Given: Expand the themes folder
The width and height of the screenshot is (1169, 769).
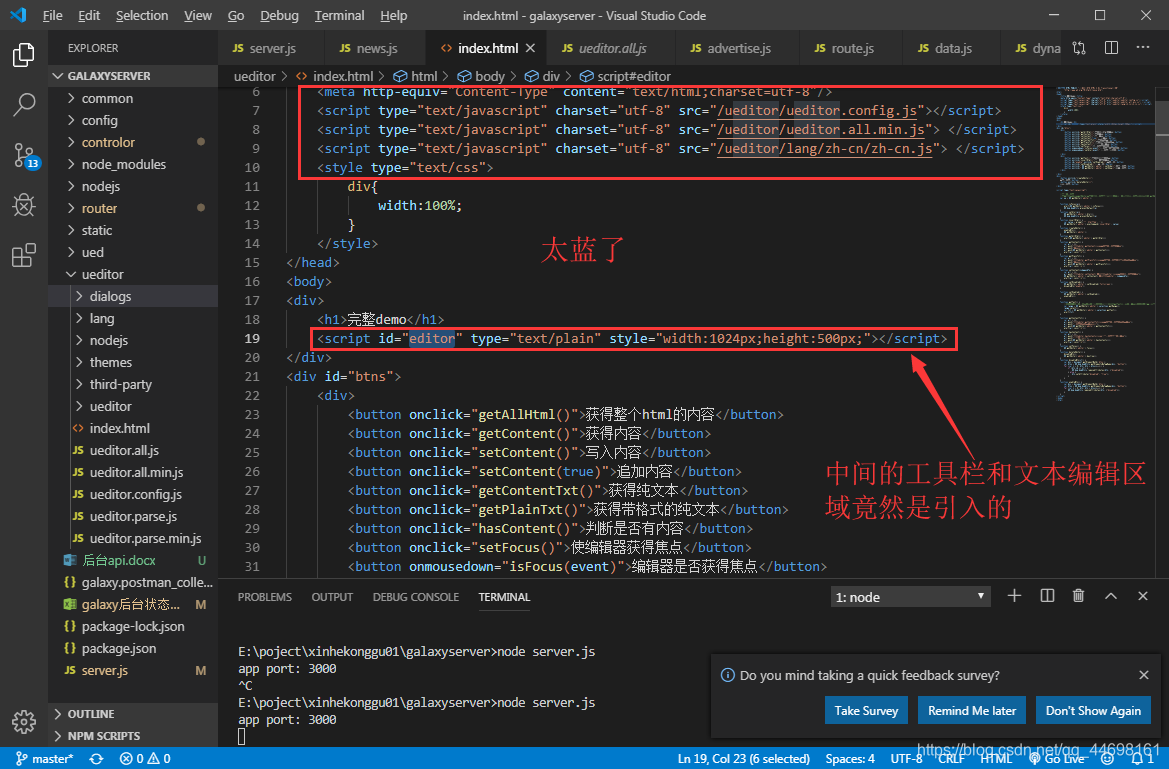Looking at the screenshot, I should click(133, 362).
